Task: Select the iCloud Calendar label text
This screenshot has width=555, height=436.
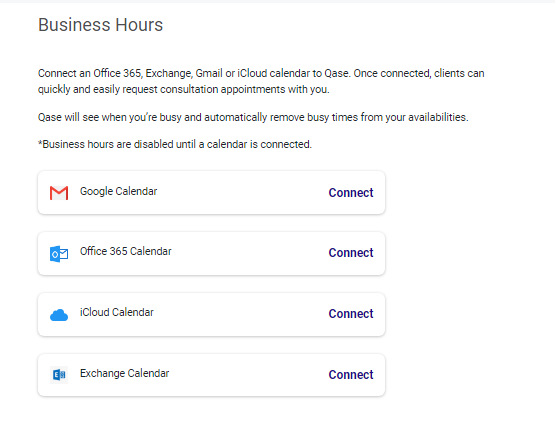Action: pos(117,312)
